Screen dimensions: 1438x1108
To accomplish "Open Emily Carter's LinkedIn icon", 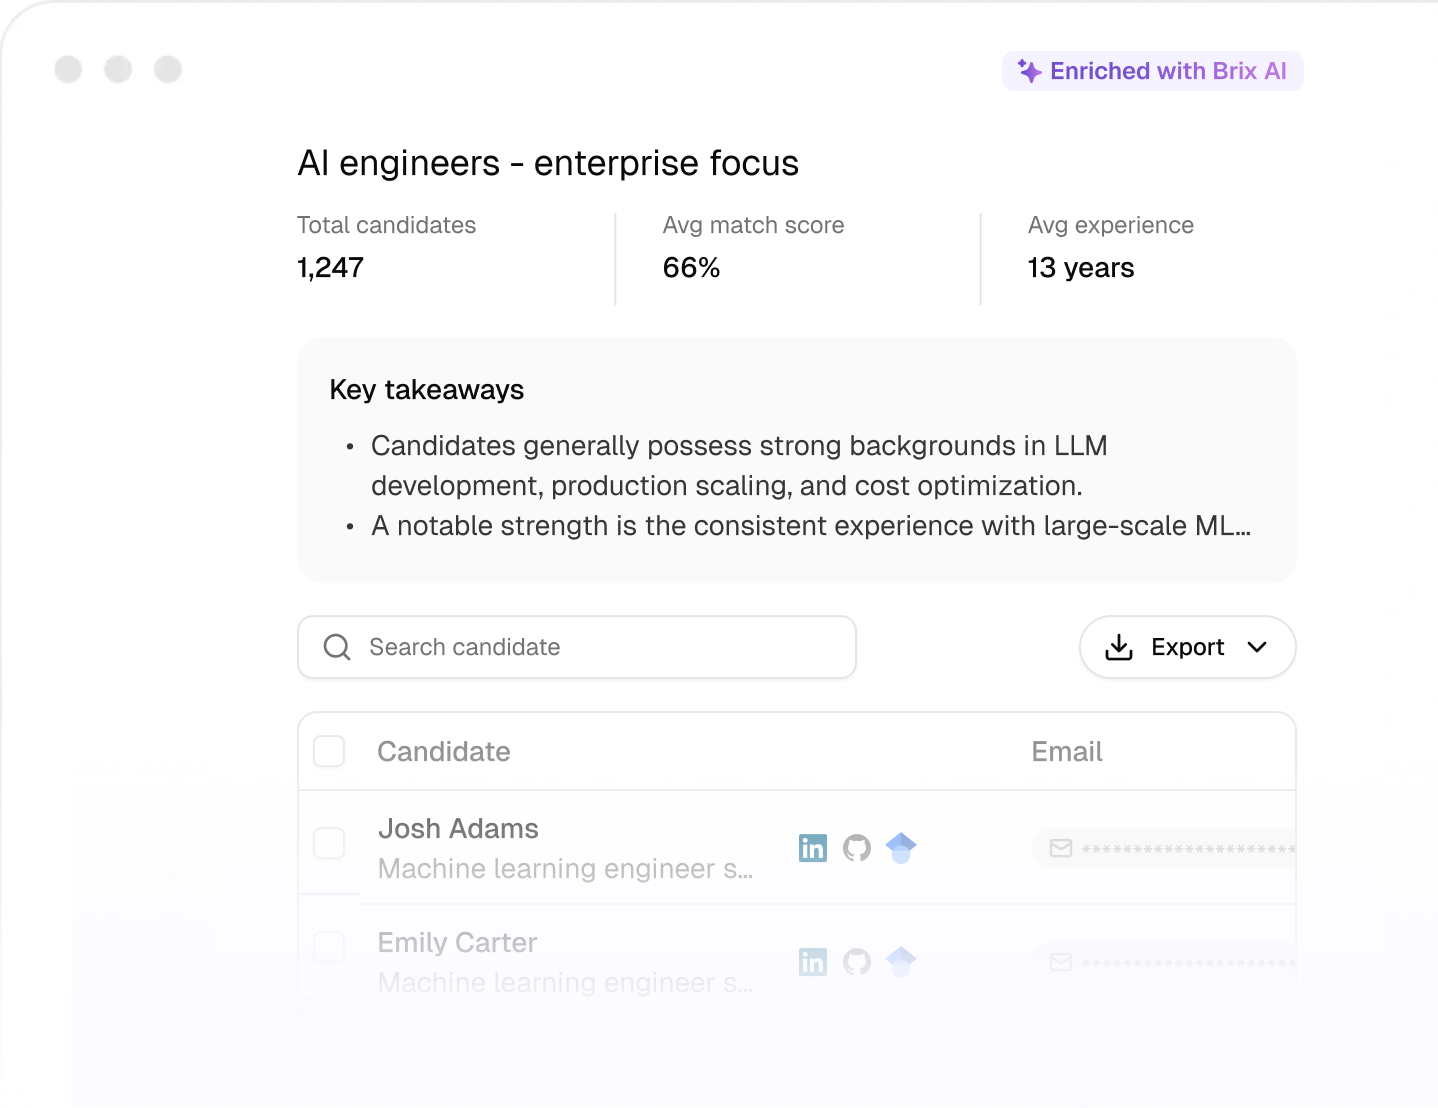I will (813, 962).
